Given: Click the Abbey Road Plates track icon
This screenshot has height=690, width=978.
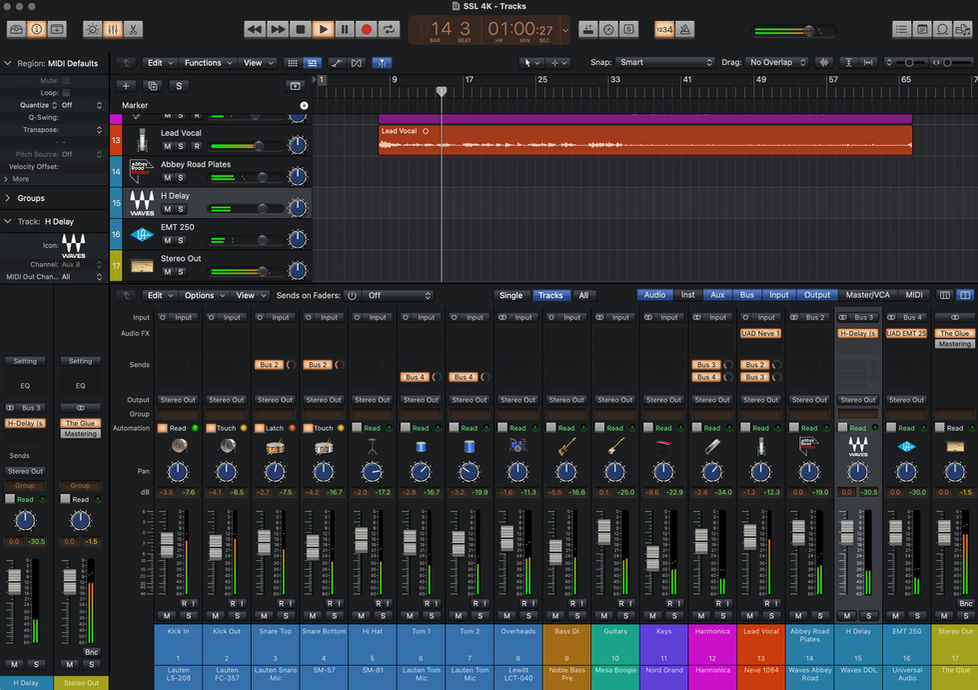Looking at the screenshot, I should [x=142, y=172].
